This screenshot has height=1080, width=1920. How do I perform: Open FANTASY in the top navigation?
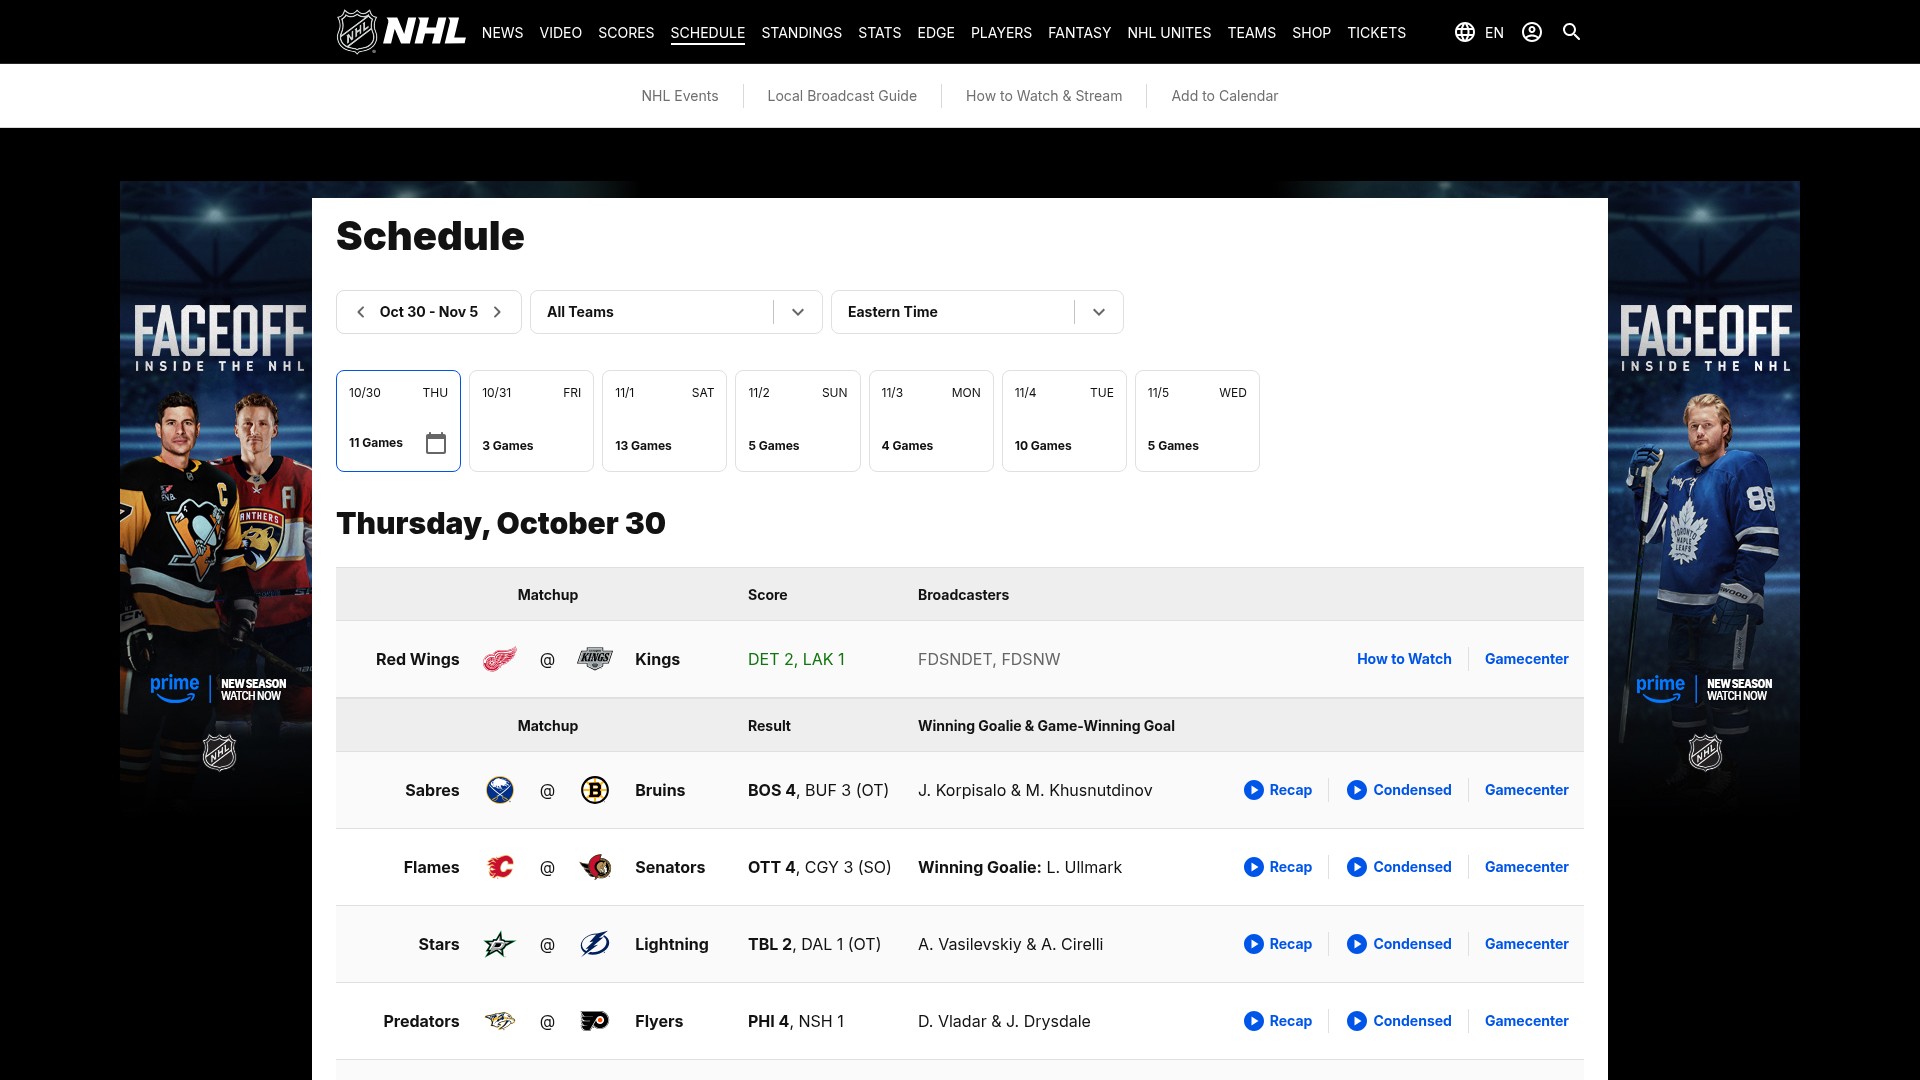pyautogui.click(x=1079, y=33)
